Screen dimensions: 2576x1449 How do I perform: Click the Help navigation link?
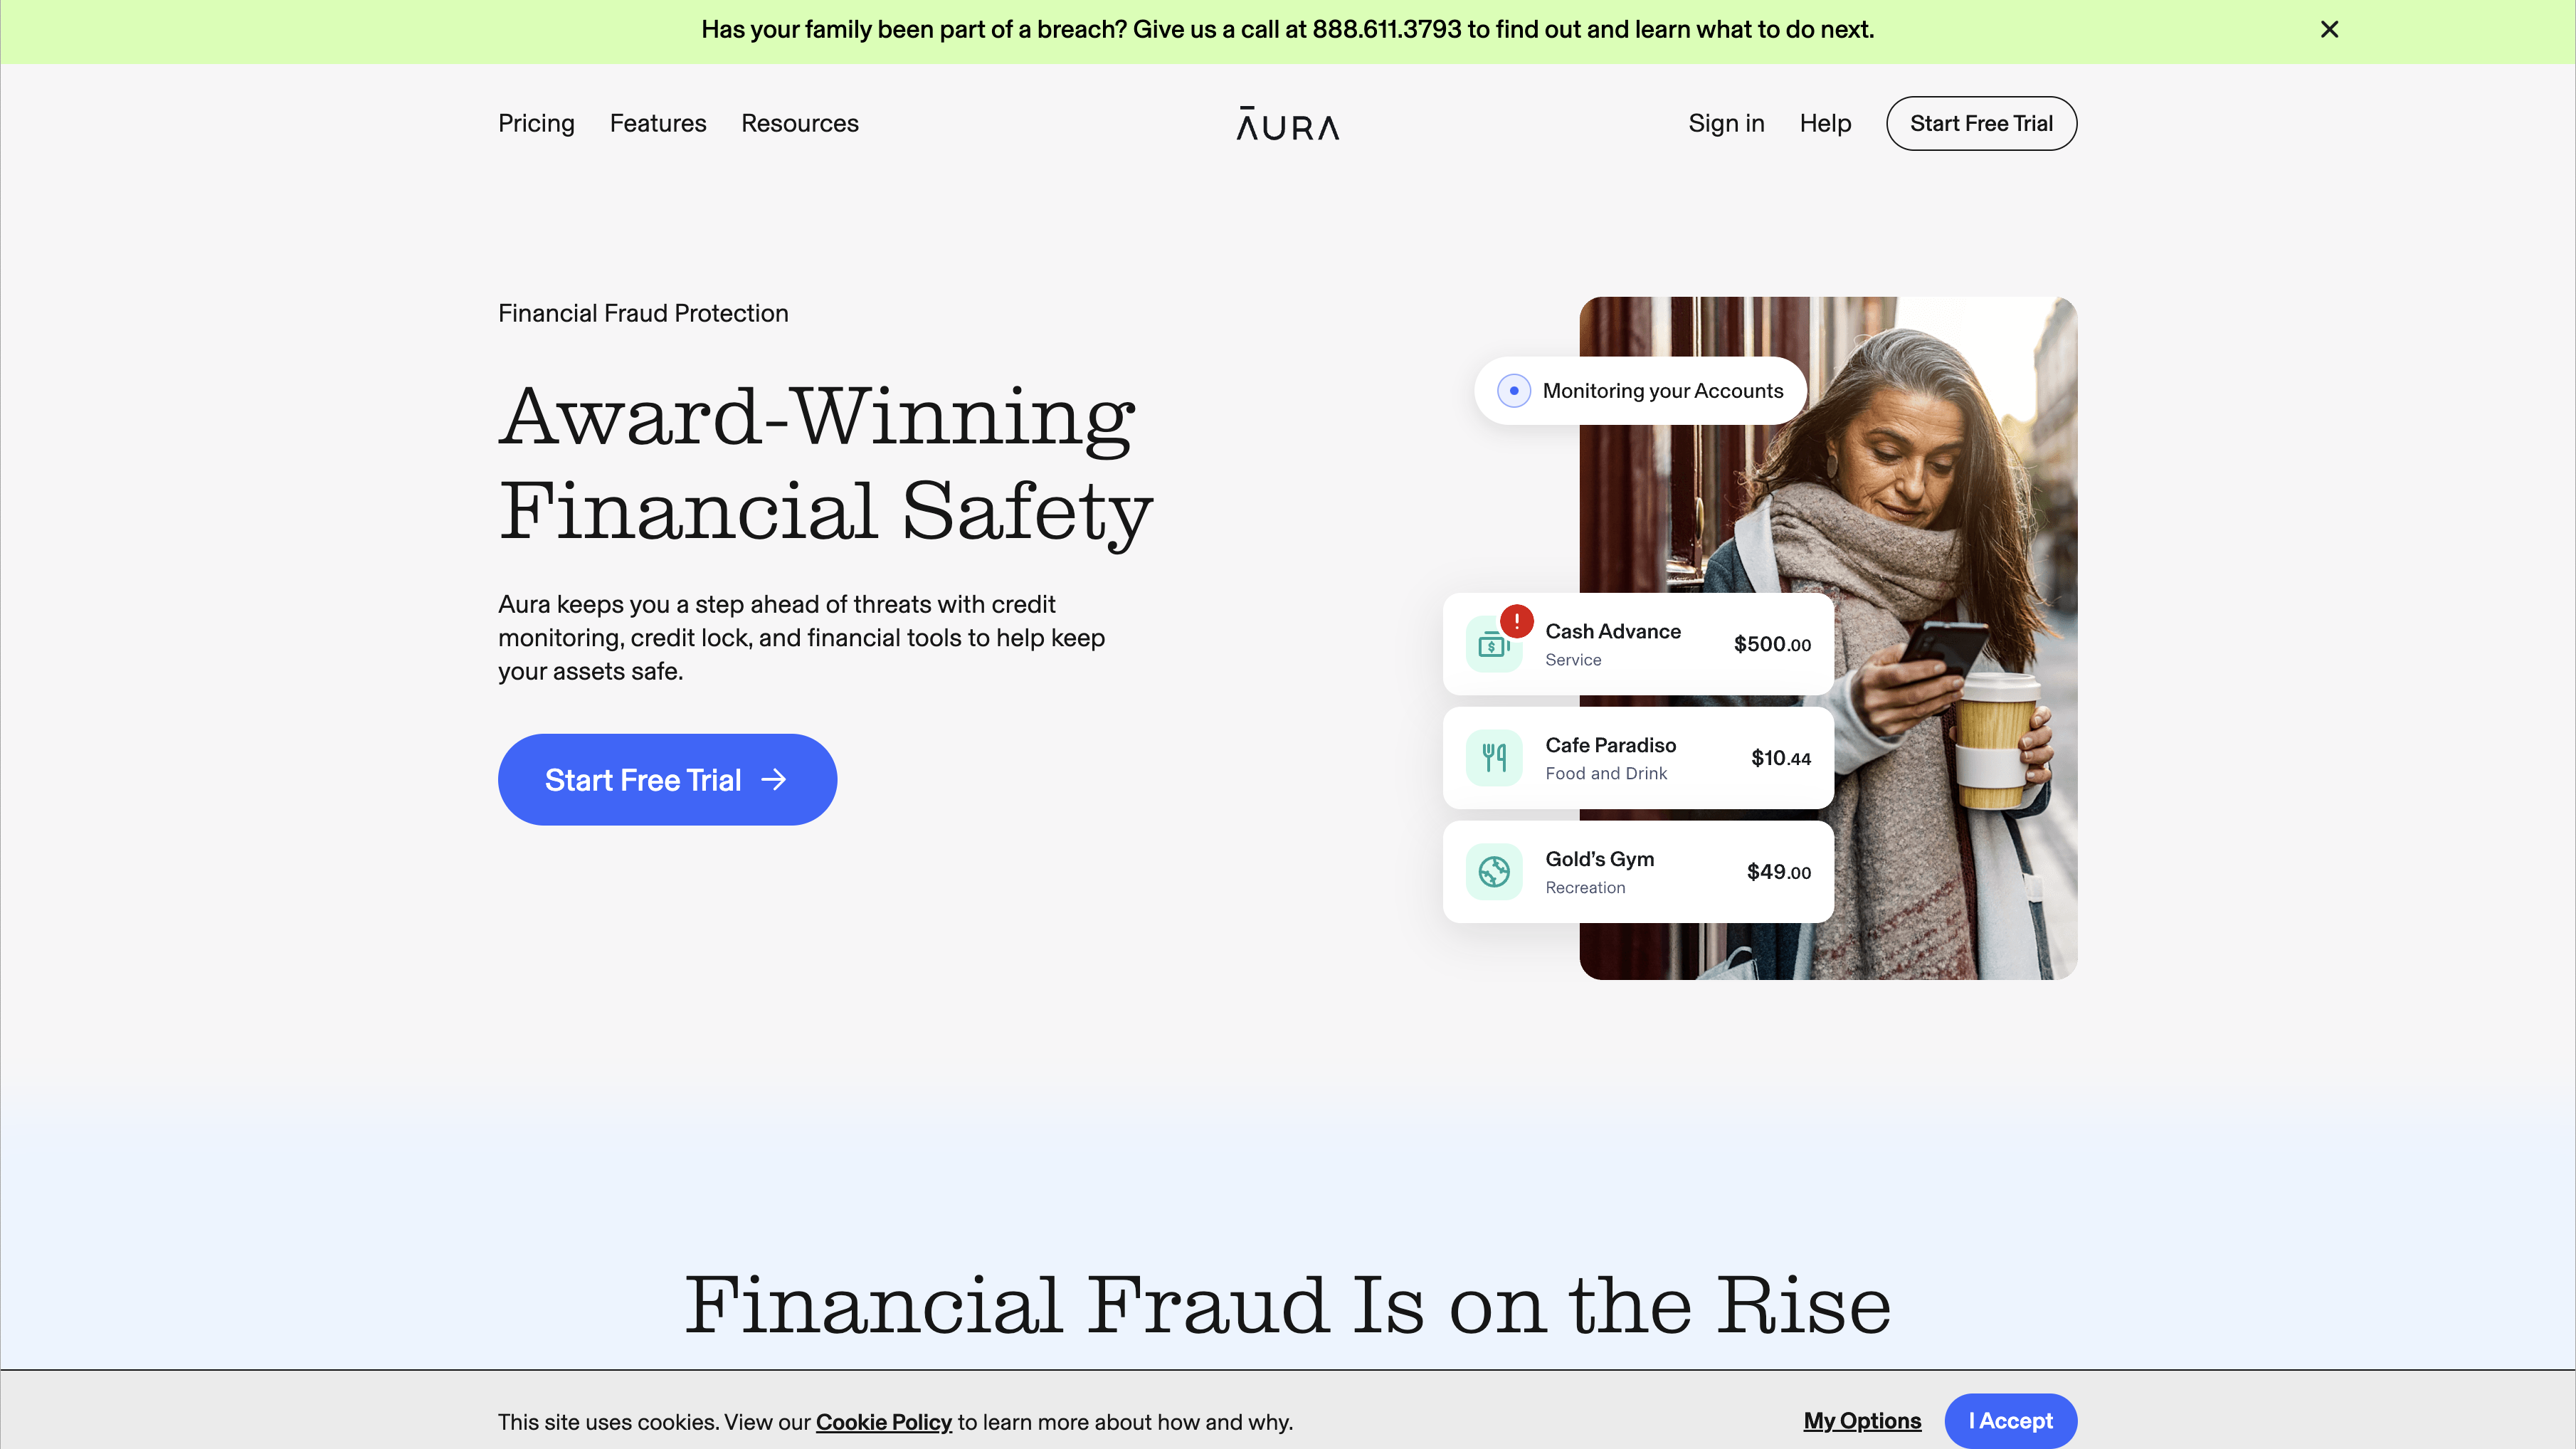coord(1824,122)
